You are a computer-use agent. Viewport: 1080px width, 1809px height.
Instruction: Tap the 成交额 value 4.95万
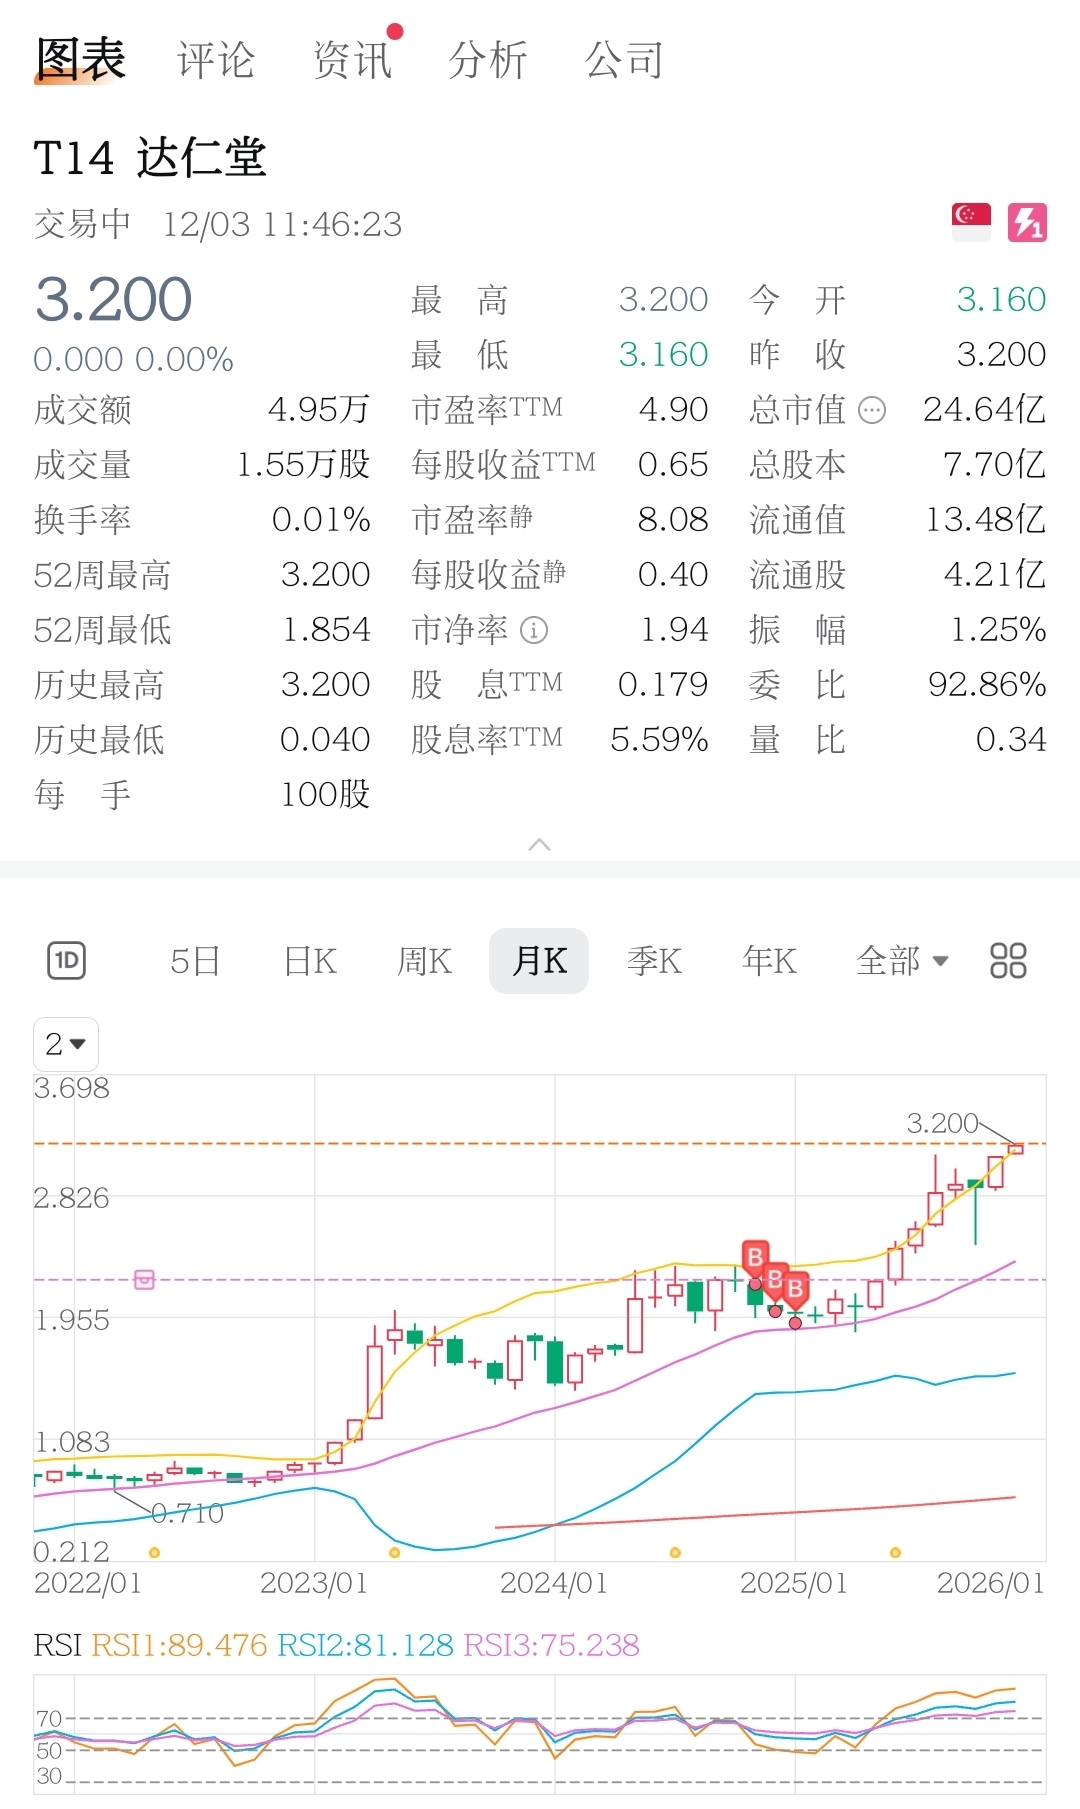(319, 410)
